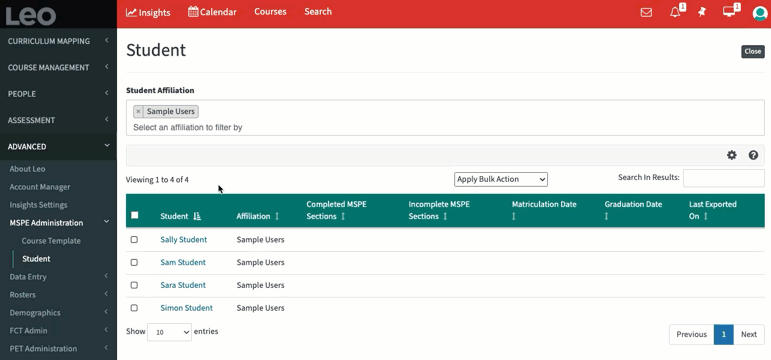Collapse the Advanced section
Screen dimensions: 771x360
(x=58, y=147)
